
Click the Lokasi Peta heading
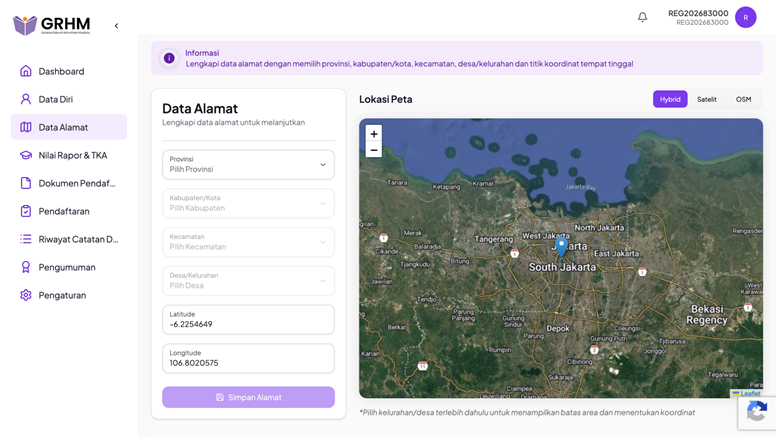(386, 99)
